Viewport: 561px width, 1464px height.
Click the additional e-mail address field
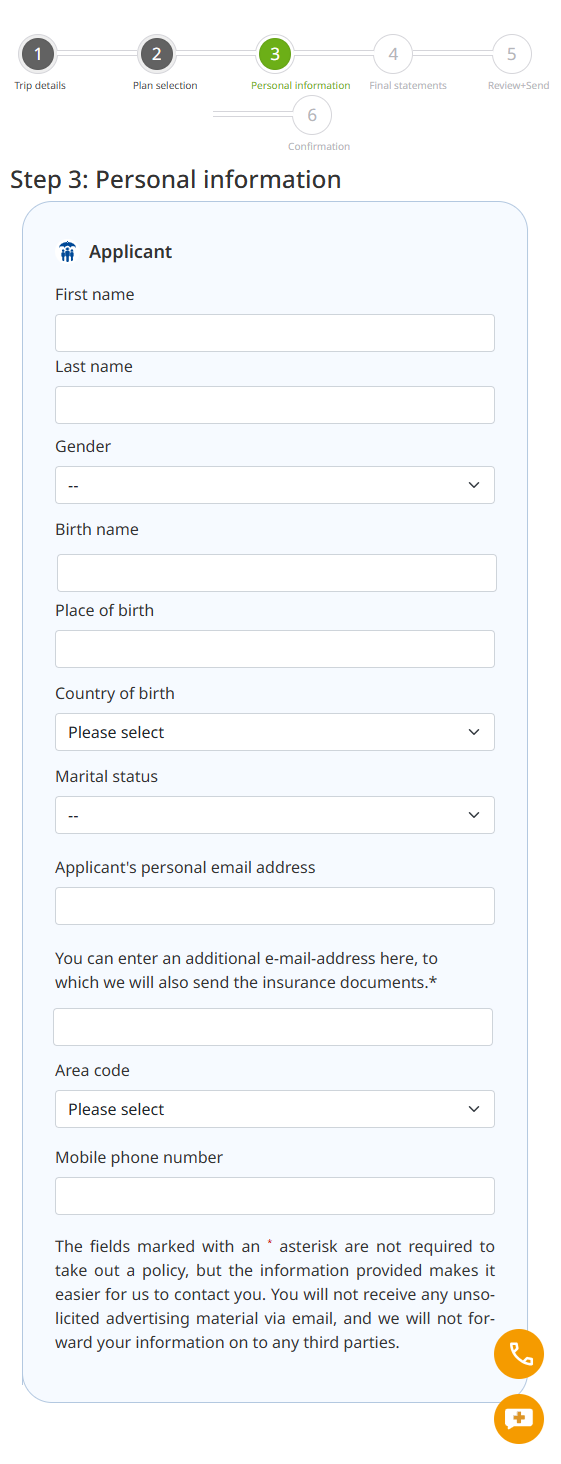tap(273, 1027)
